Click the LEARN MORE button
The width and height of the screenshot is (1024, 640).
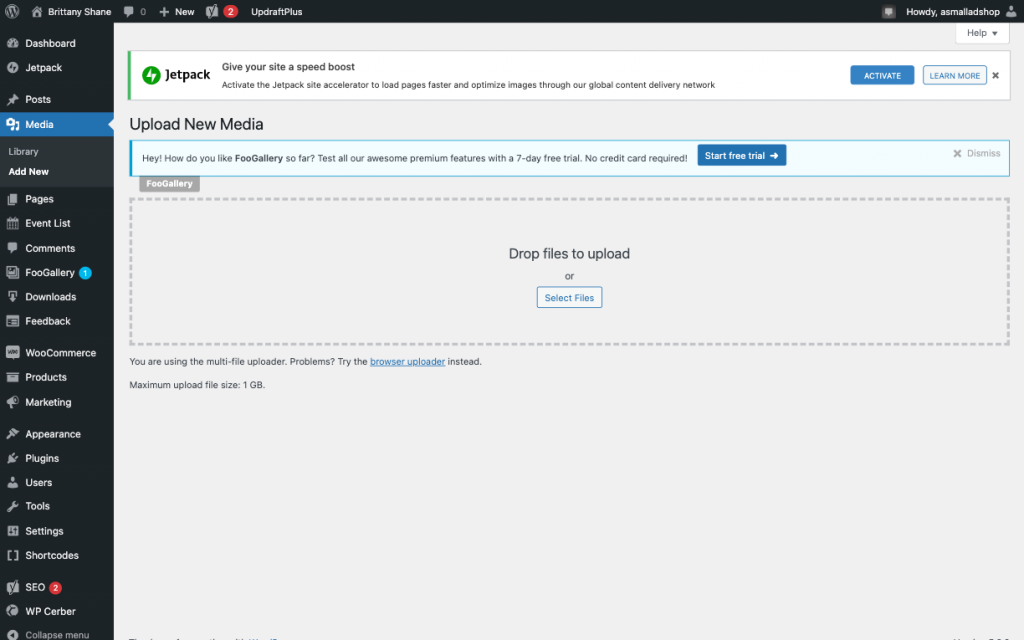[x=954, y=76]
